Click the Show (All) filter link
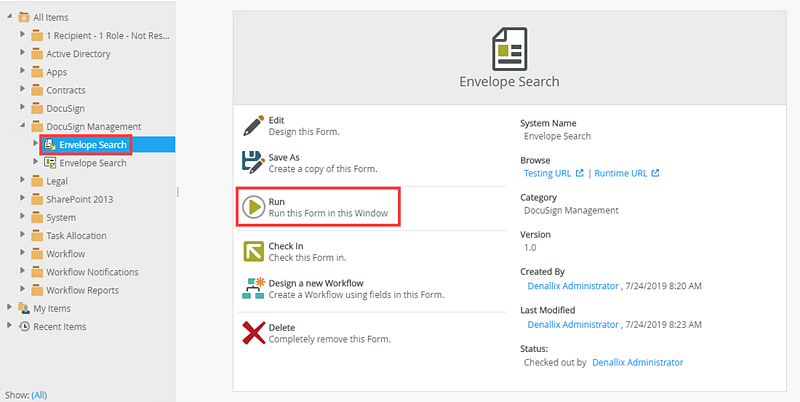Viewport: 800px width, 402px height. coord(39,395)
